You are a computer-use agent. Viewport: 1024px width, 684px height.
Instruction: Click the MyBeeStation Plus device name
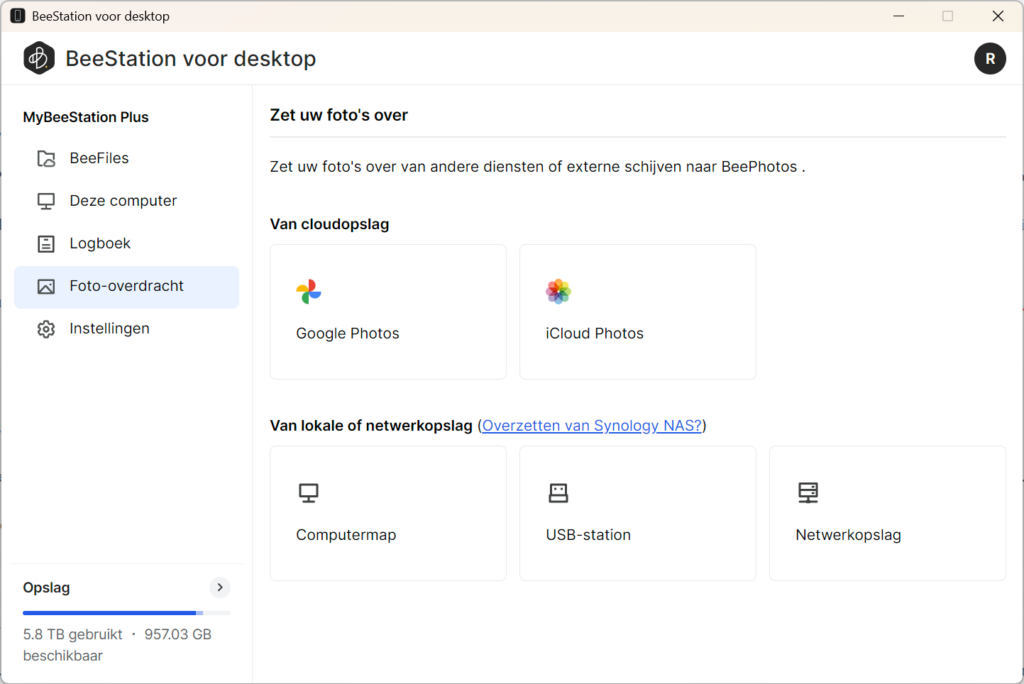[x=86, y=117]
